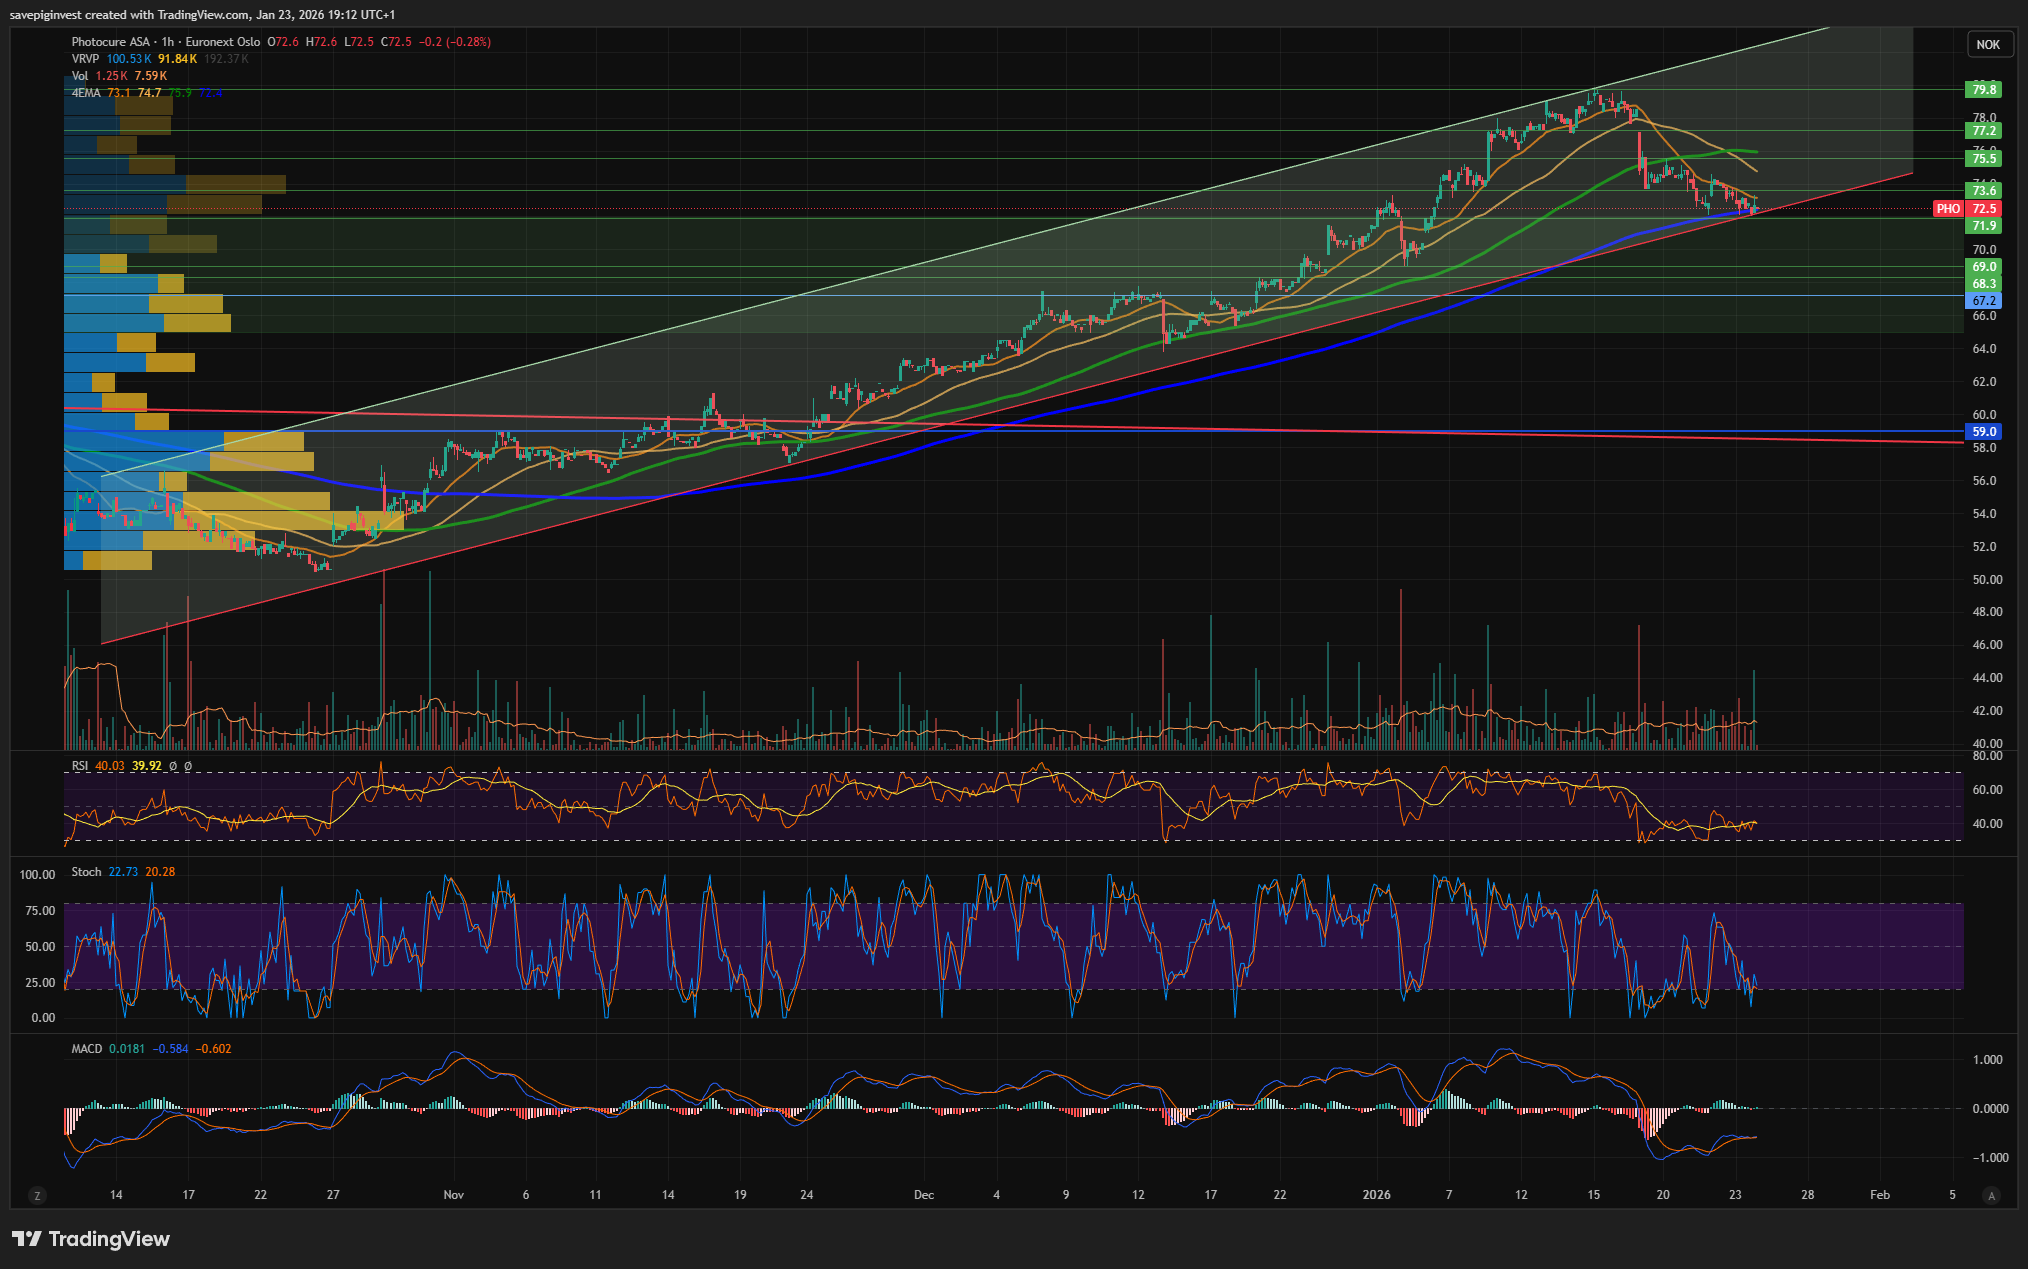
Task: Click the Z timezone icon on time axis
Action: (x=37, y=1195)
